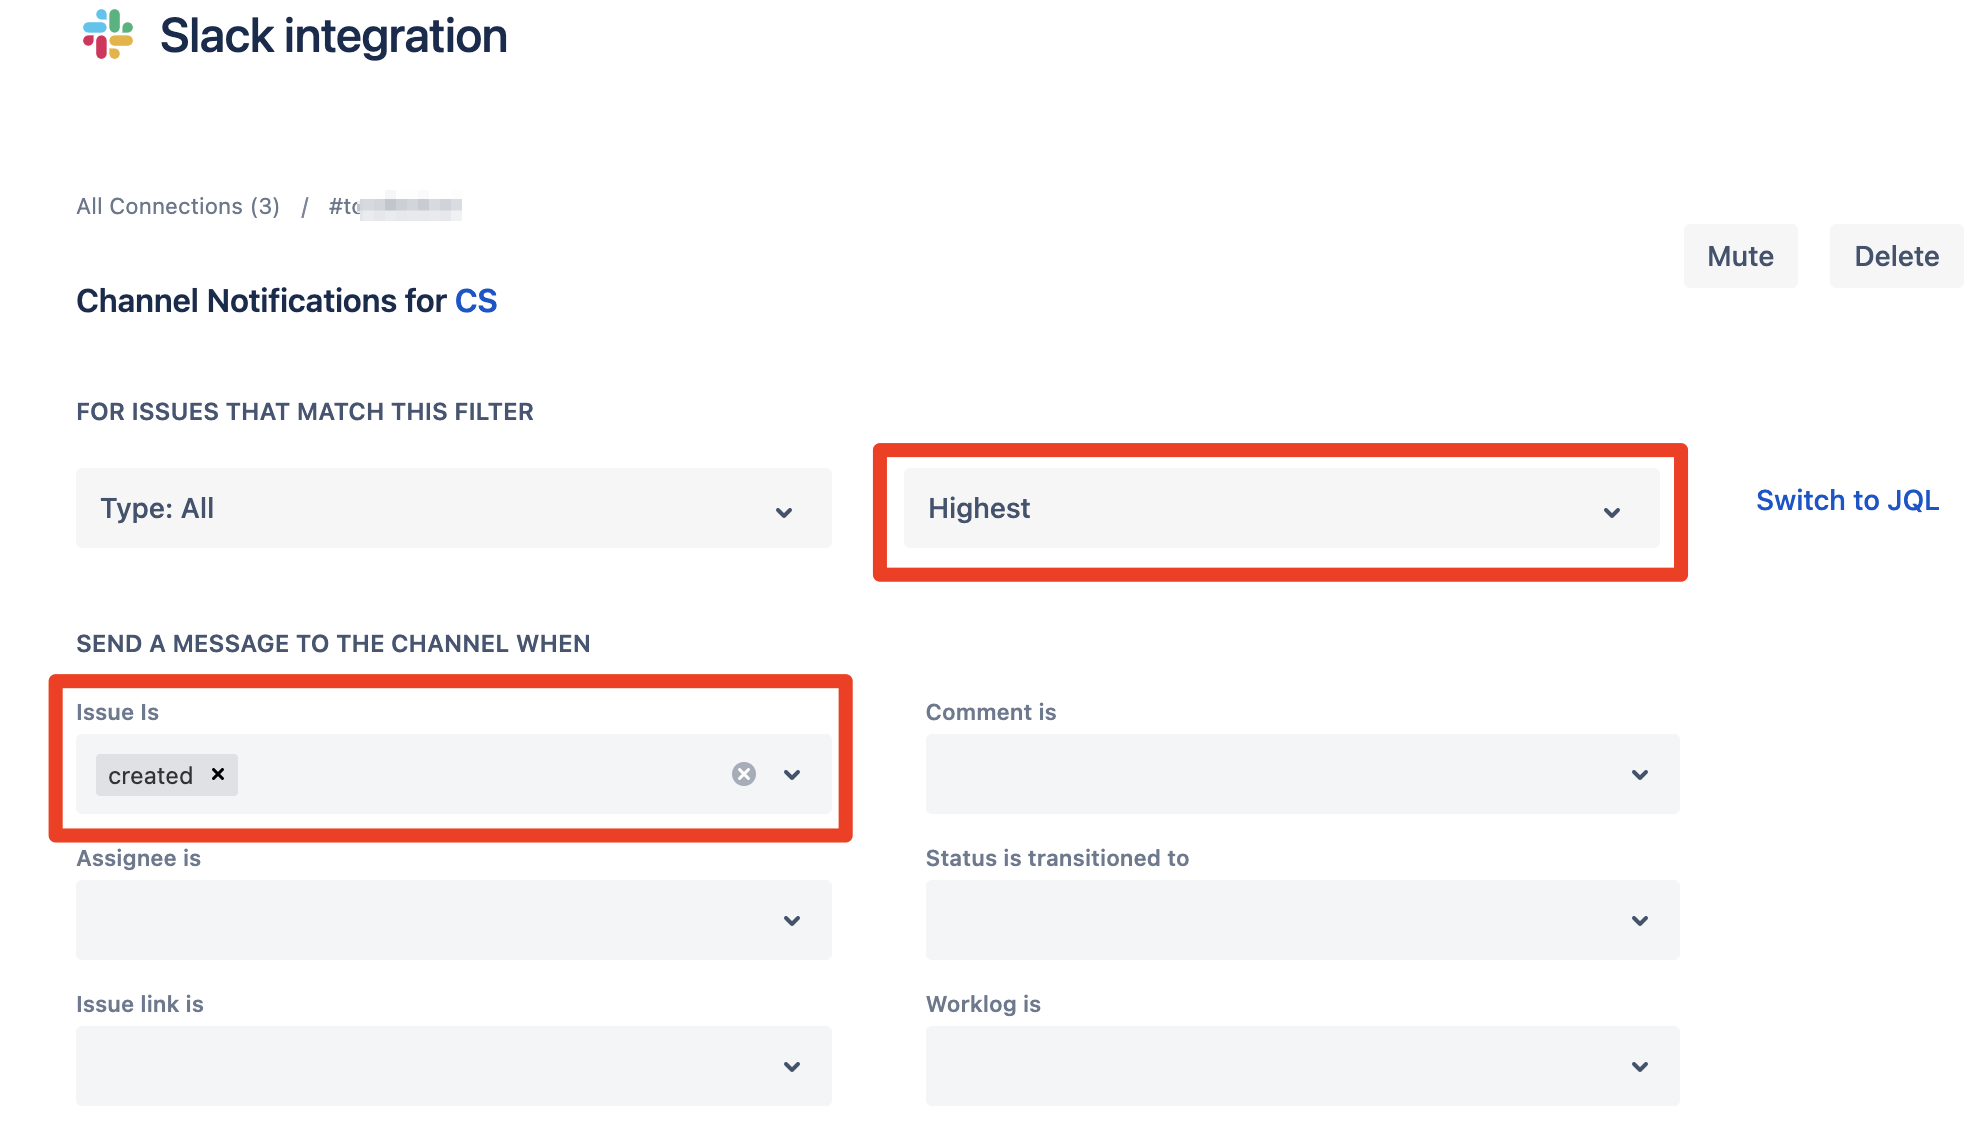Screen dimensions: 1980x1140
Task: Click the Delete button
Action: [x=1896, y=256]
